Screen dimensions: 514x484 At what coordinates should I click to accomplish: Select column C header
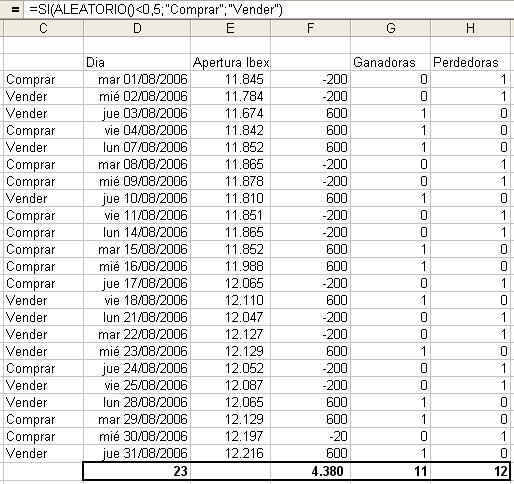(x=43, y=28)
